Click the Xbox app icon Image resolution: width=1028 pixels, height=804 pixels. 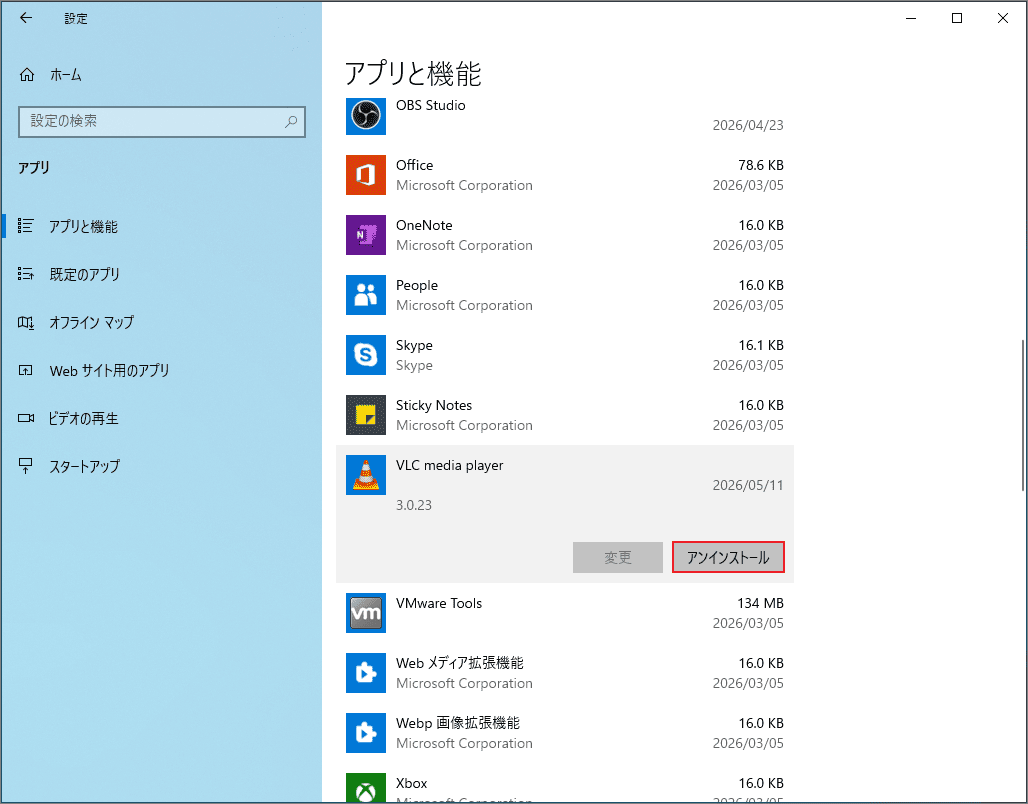coord(366,788)
